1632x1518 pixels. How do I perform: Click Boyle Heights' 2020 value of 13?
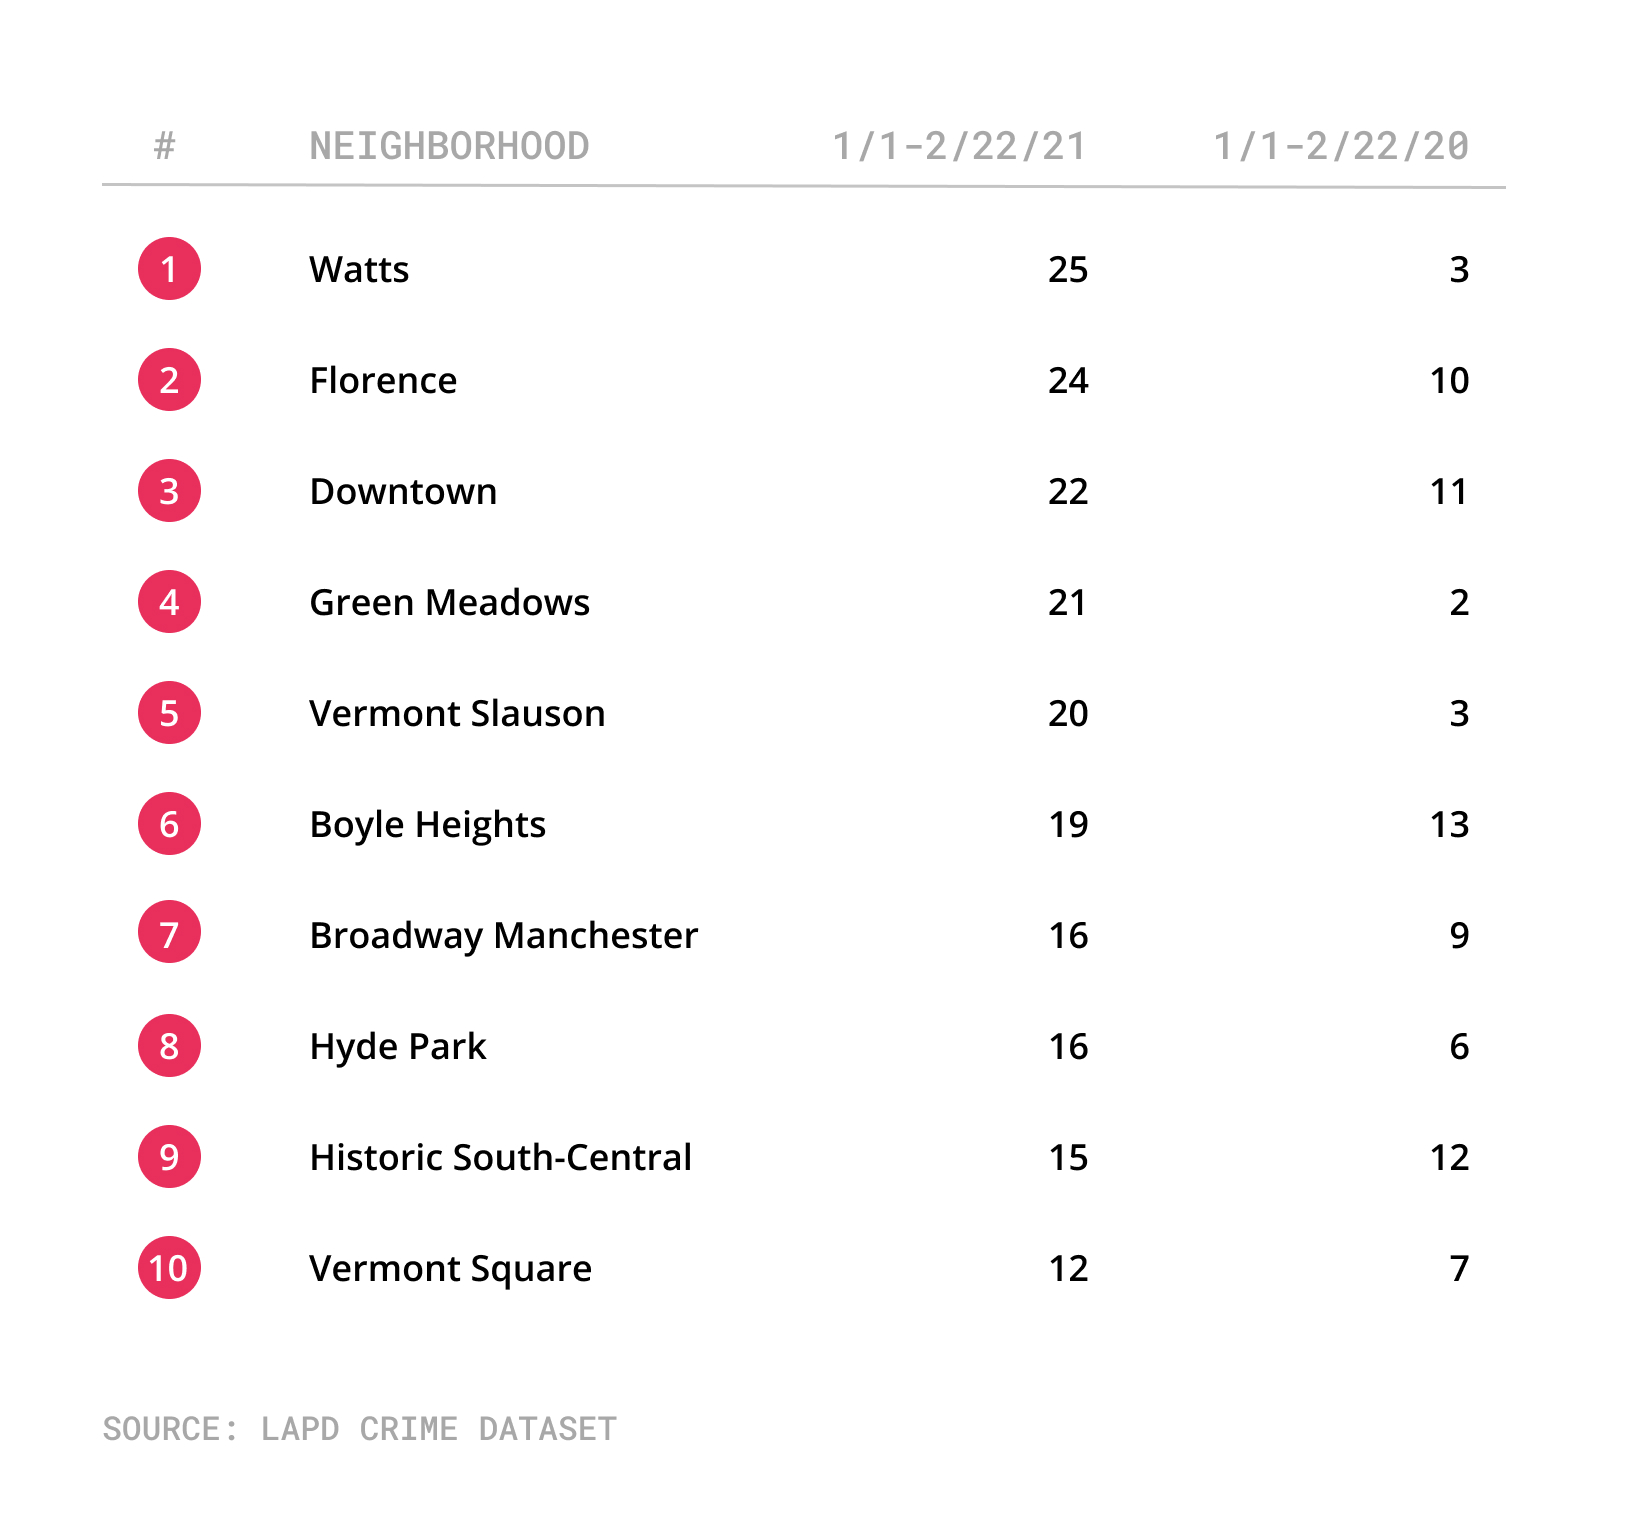pyautogui.click(x=1449, y=824)
